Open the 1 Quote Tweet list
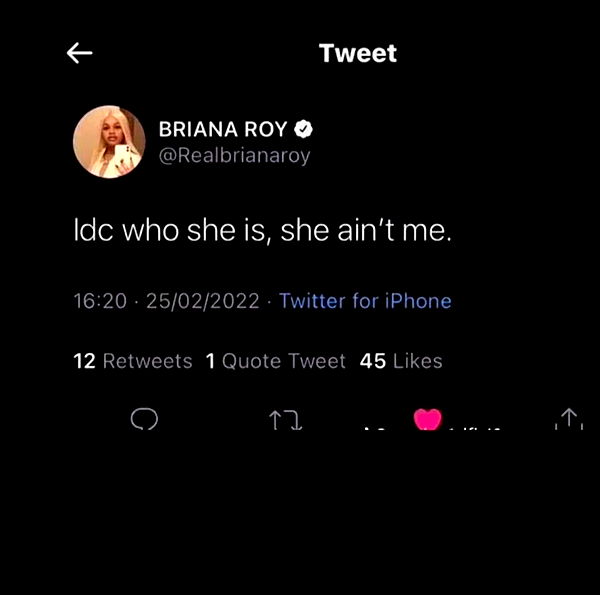The height and width of the screenshot is (595, 600). point(275,361)
